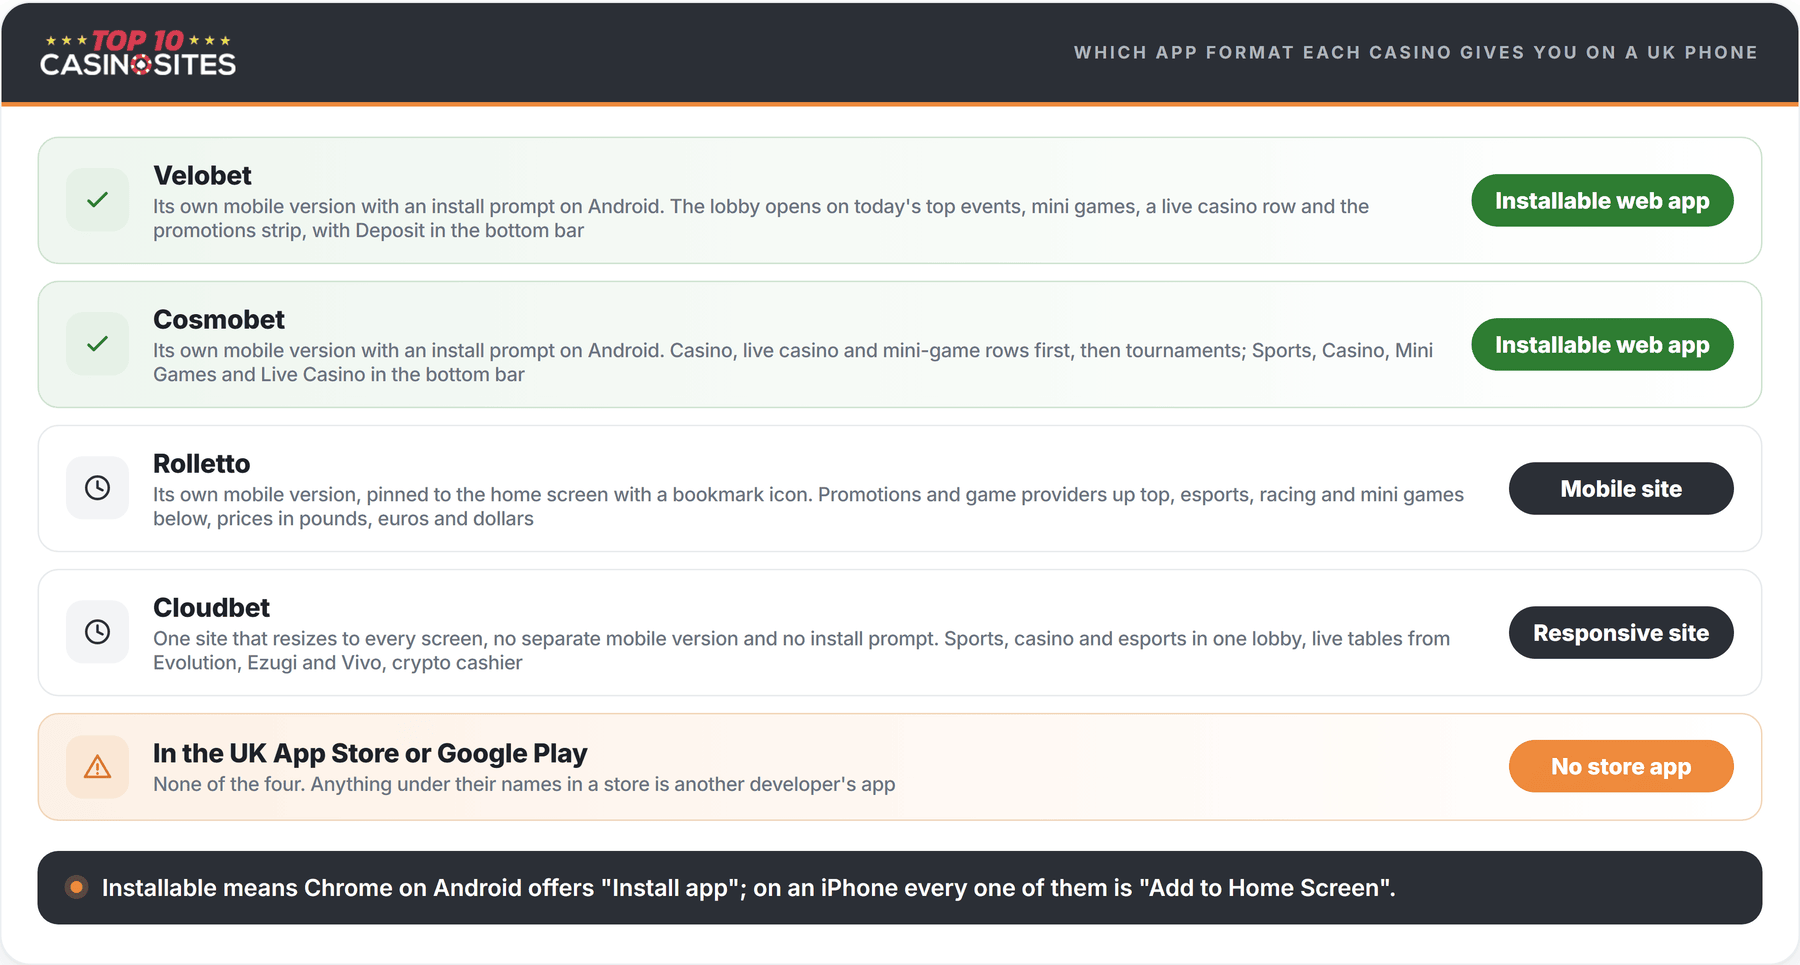
Task: Click the green checkmark icon beside Velobet
Action: [x=97, y=200]
